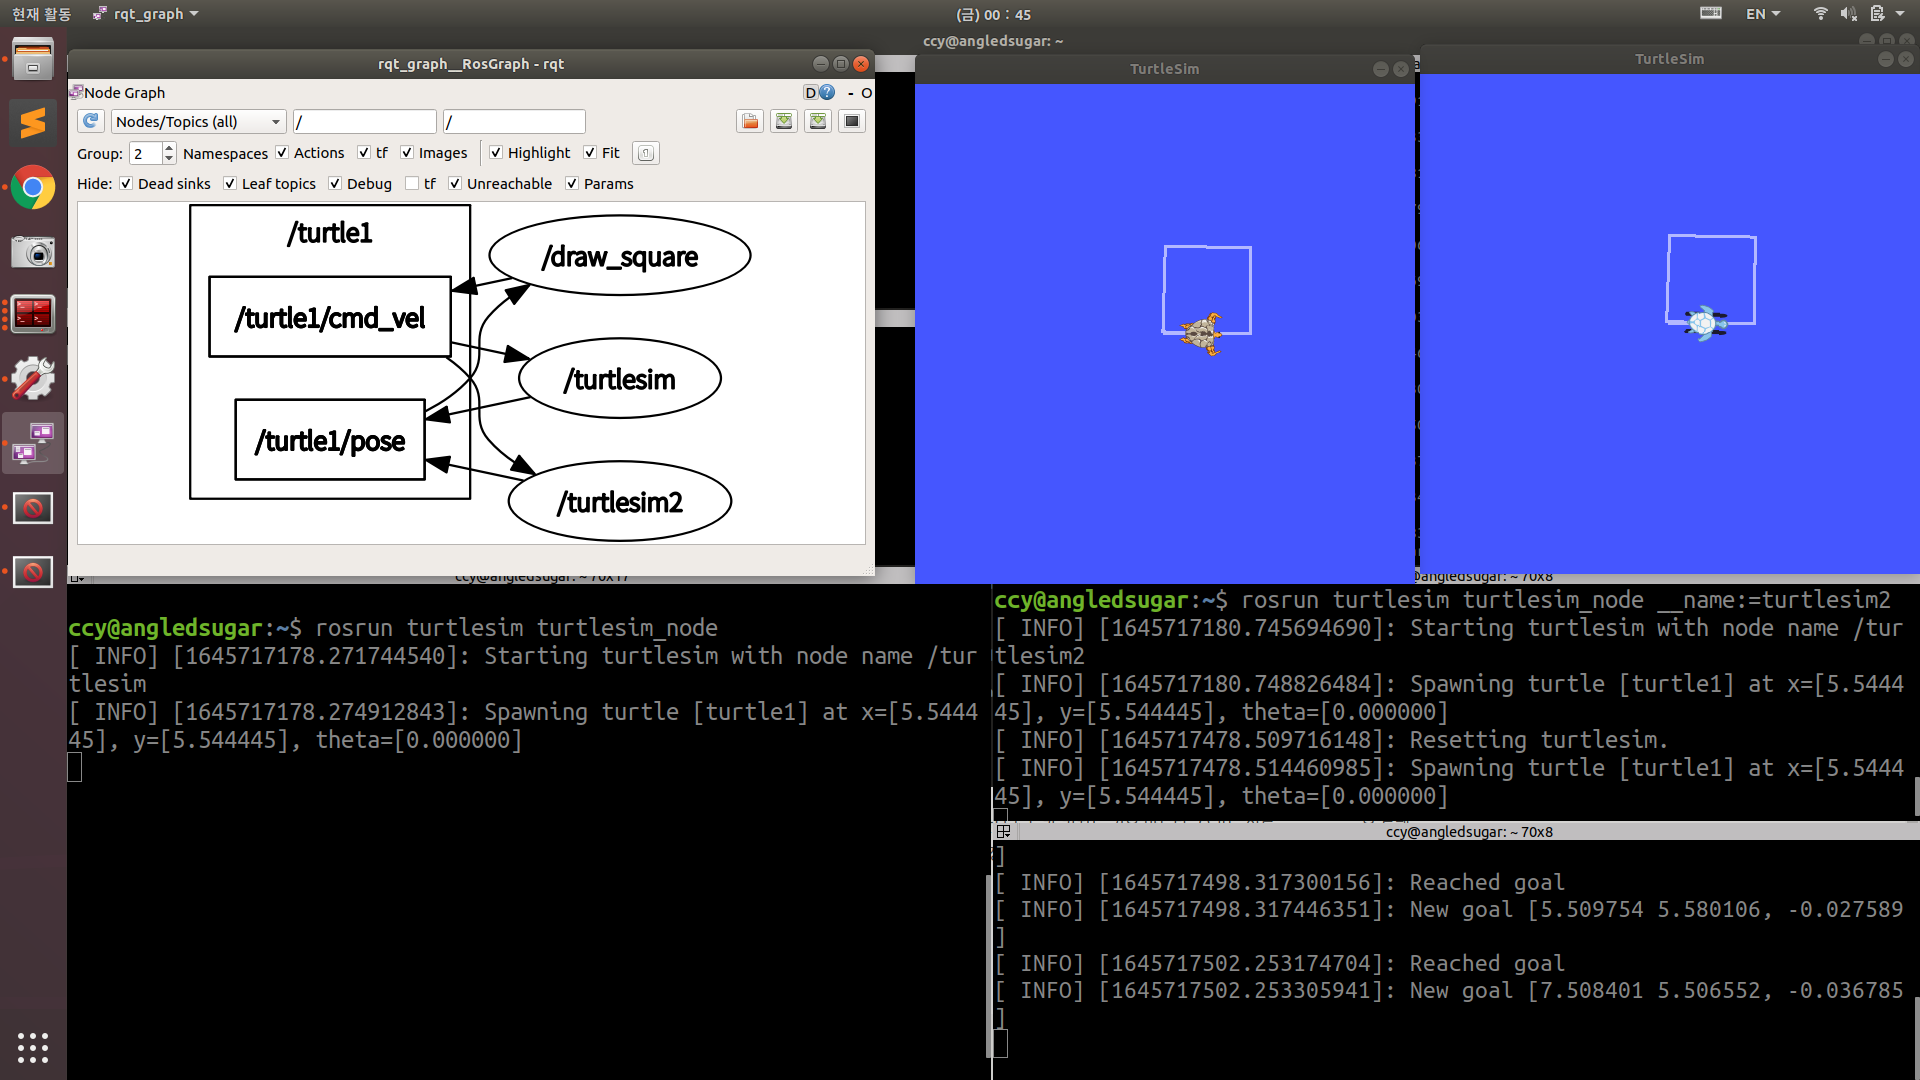The height and width of the screenshot is (1080, 1920).
Task: Click the pane grouping icon on Terminator titlebar
Action: (x=1003, y=832)
